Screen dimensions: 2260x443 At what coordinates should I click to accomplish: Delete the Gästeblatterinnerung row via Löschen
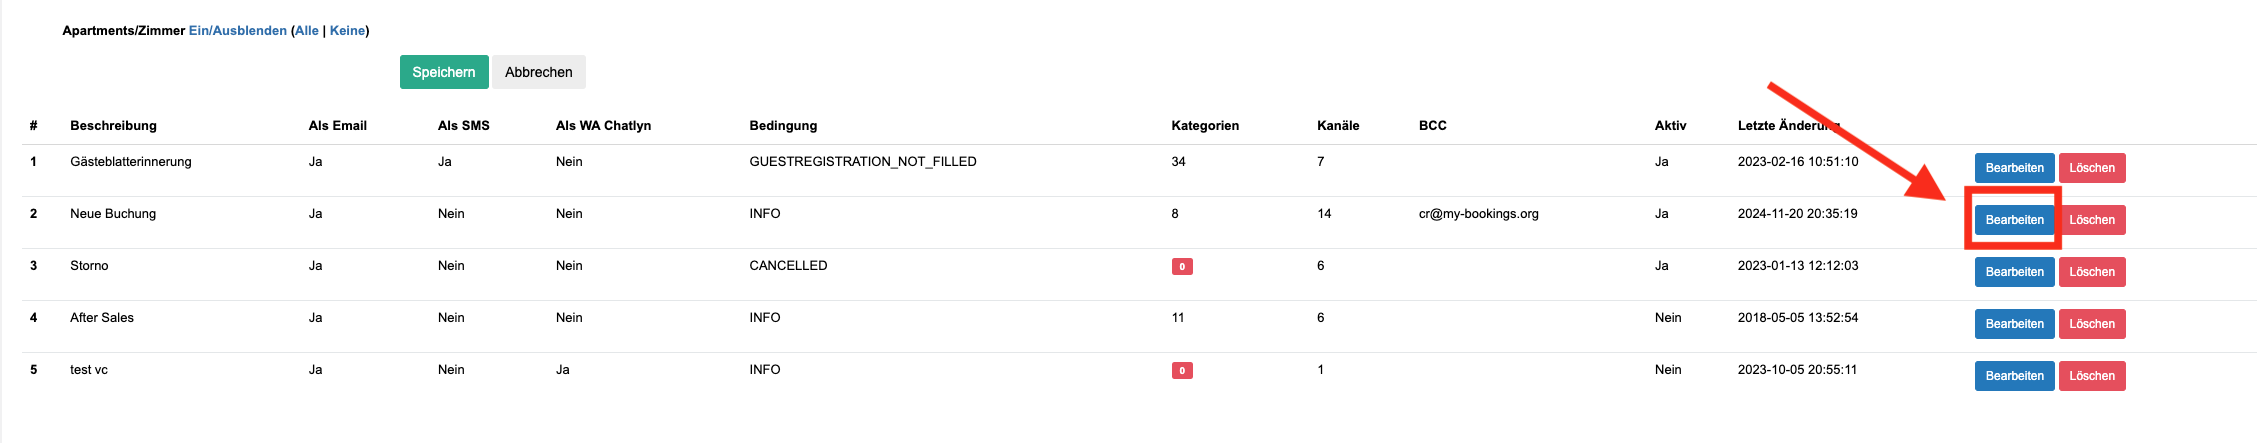coord(2092,168)
